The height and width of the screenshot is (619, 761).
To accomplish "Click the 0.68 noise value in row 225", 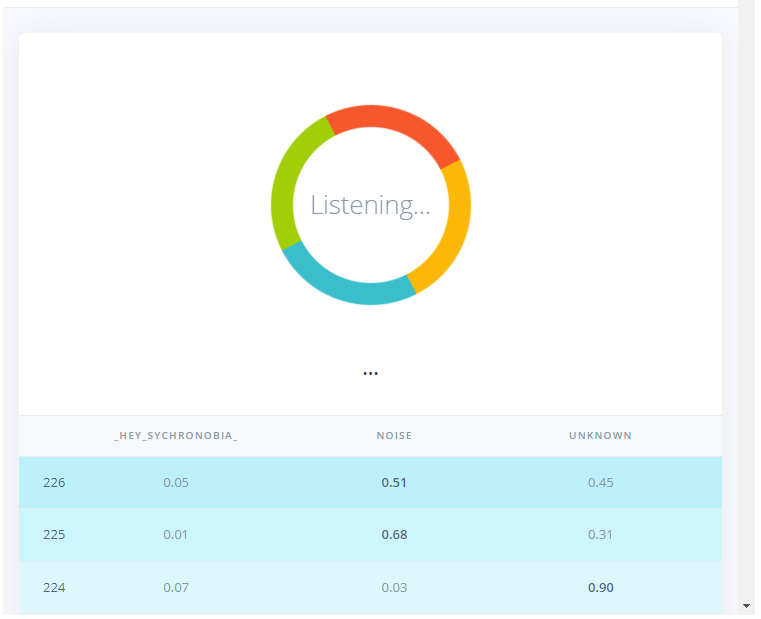I will (394, 534).
